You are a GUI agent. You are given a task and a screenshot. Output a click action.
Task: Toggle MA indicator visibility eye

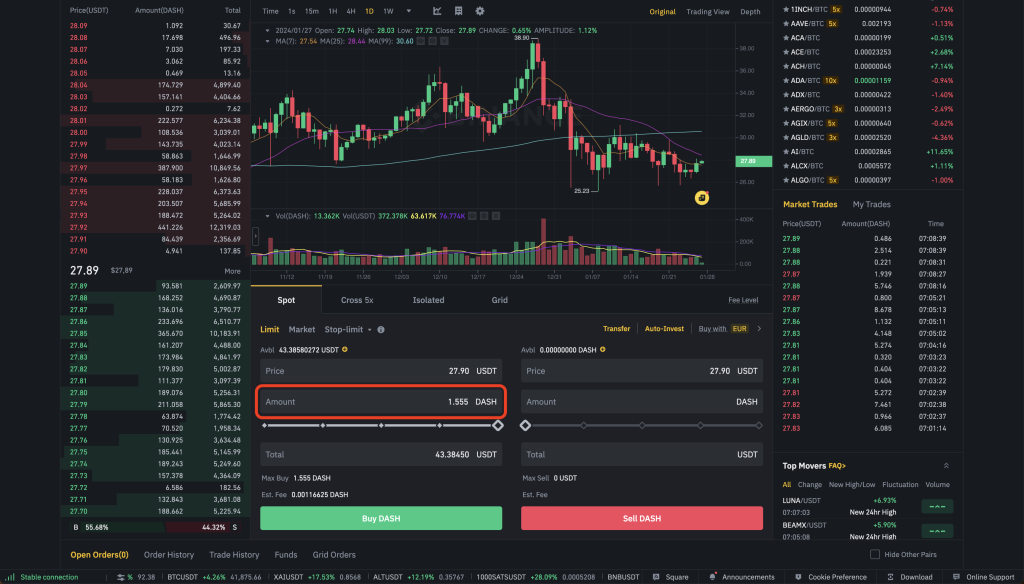coord(421,41)
